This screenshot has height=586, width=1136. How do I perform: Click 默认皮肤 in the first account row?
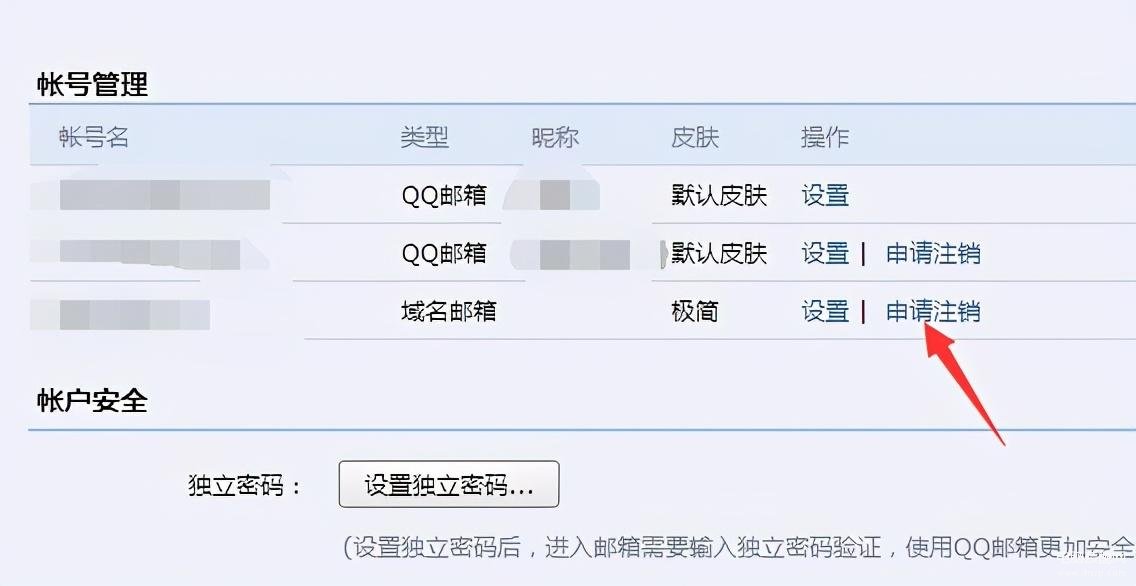(719, 196)
